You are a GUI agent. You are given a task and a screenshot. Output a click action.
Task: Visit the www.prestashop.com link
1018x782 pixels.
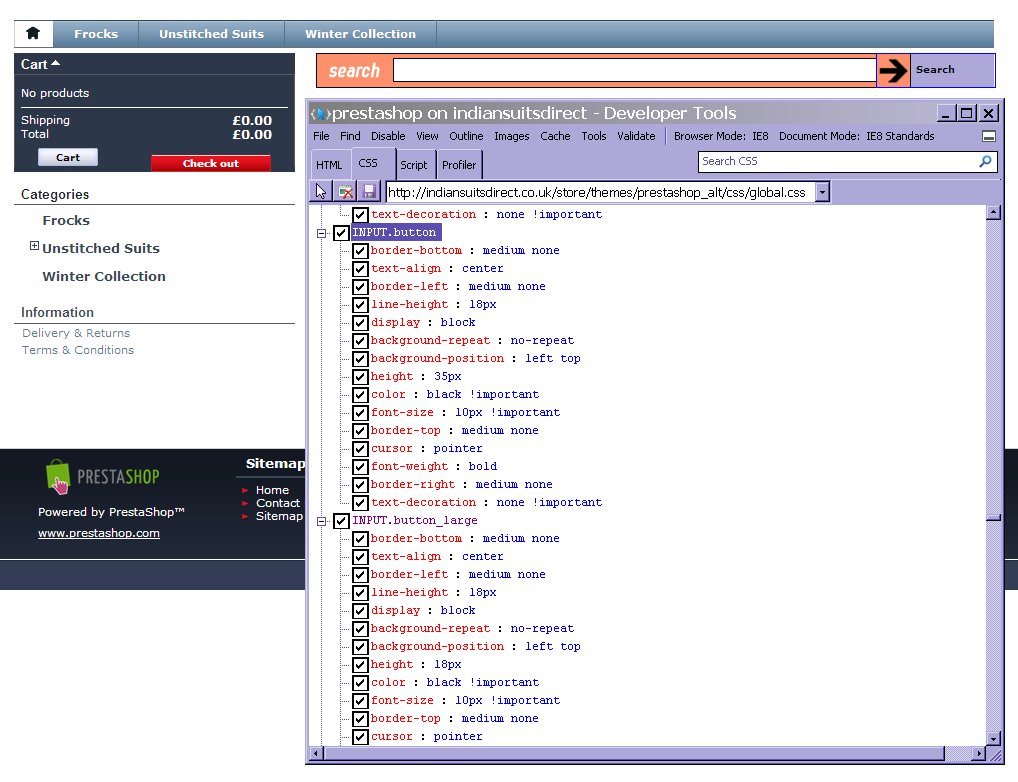pos(99,533)
